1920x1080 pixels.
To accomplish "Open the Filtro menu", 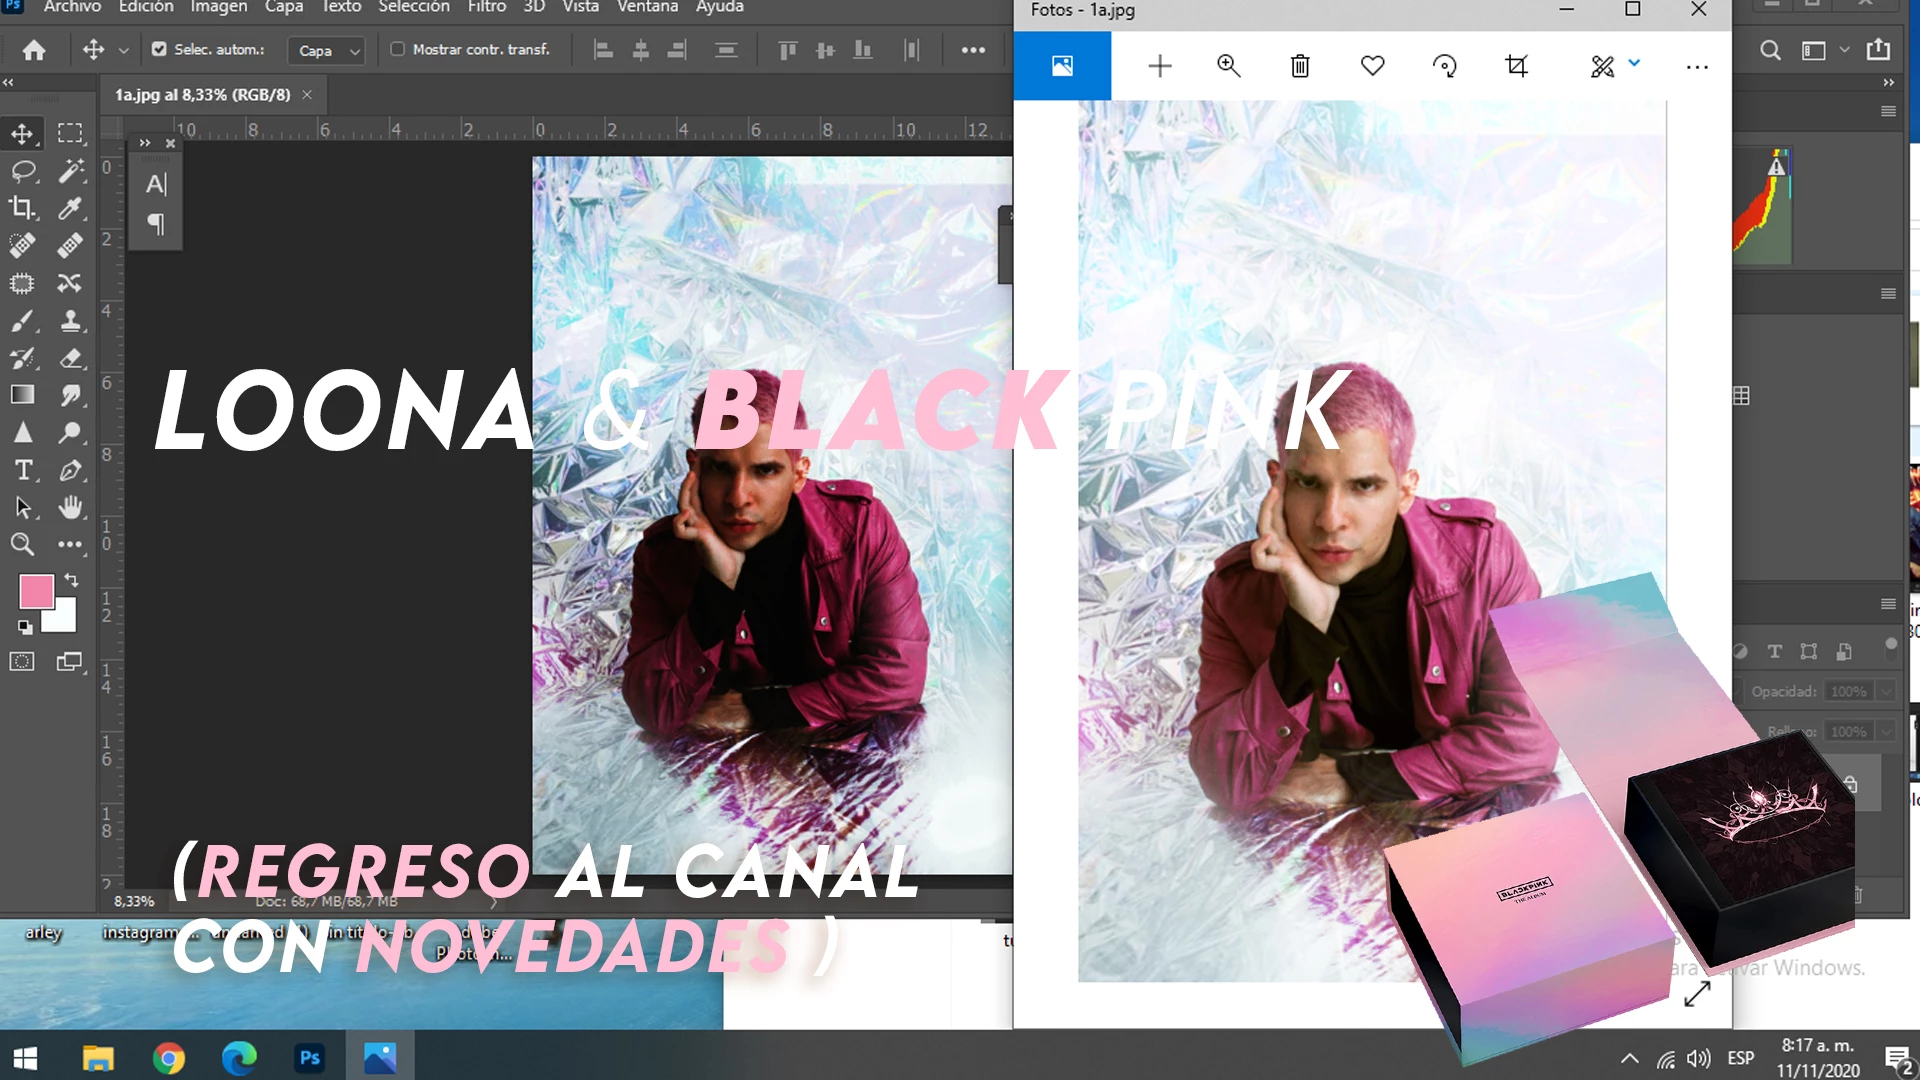I will pyautogui.click(x=486, y=7).
